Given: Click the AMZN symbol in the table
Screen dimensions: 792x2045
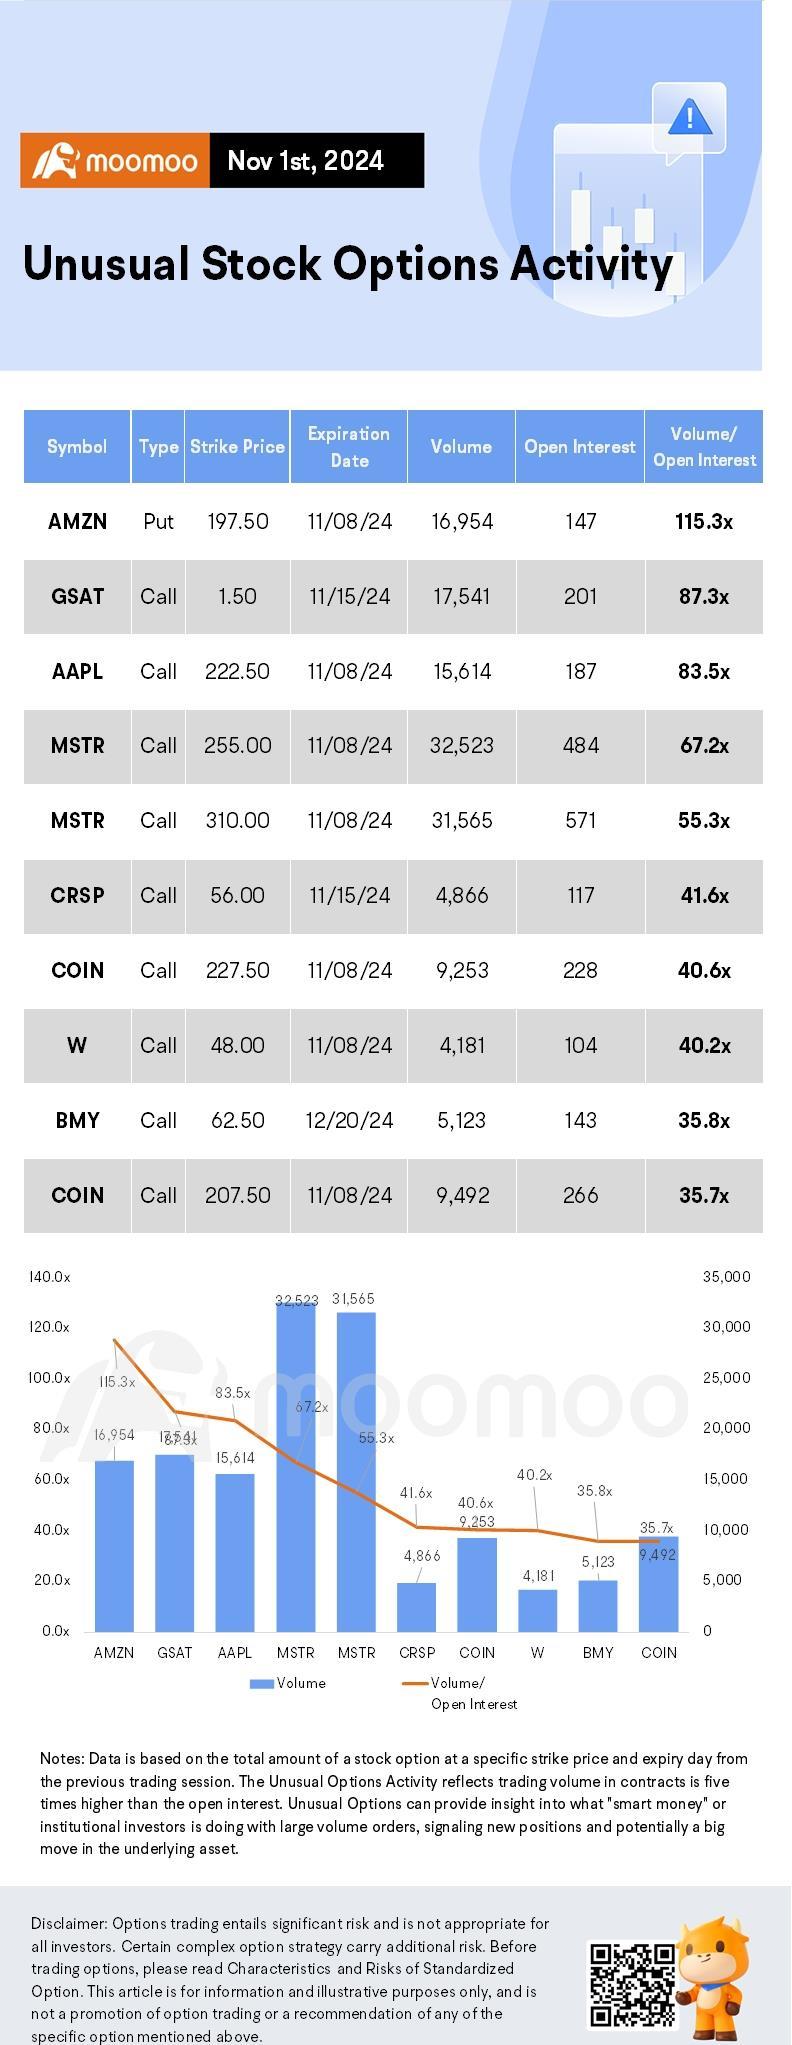Looking at the screenshot, I should tap(77, 521).
